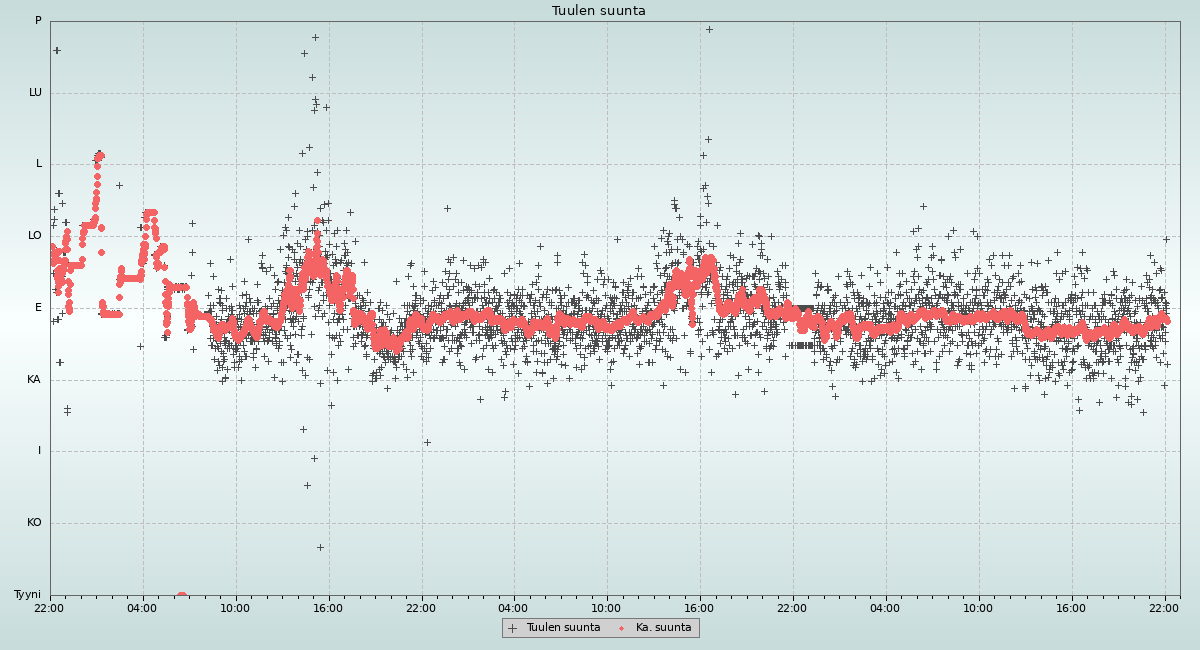The width and height of the screenshot is (1200, 650).
Task: Select the 'E' direction axis label
Action: (39, 308)
